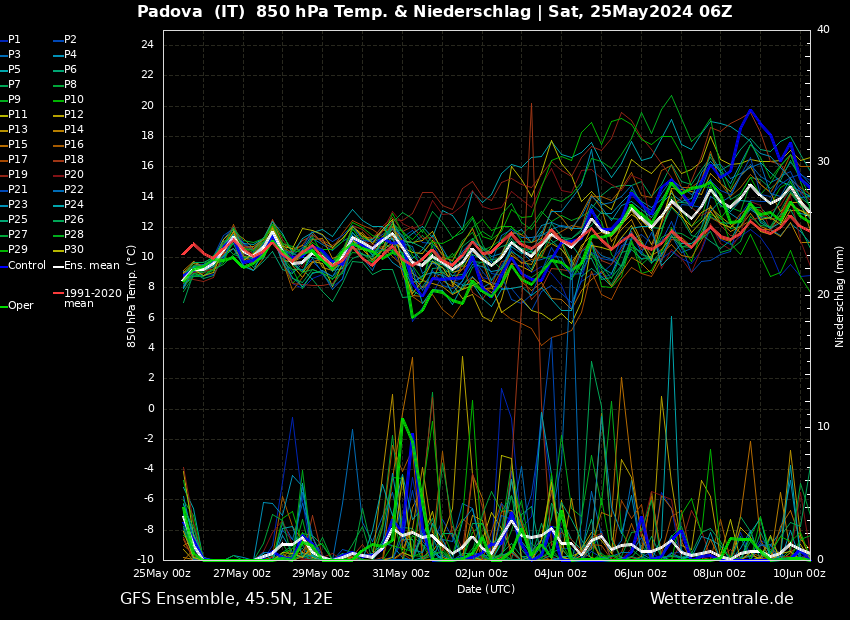Pick the P5 ensemble member label
850x620 pixels.
click(14, 69)
